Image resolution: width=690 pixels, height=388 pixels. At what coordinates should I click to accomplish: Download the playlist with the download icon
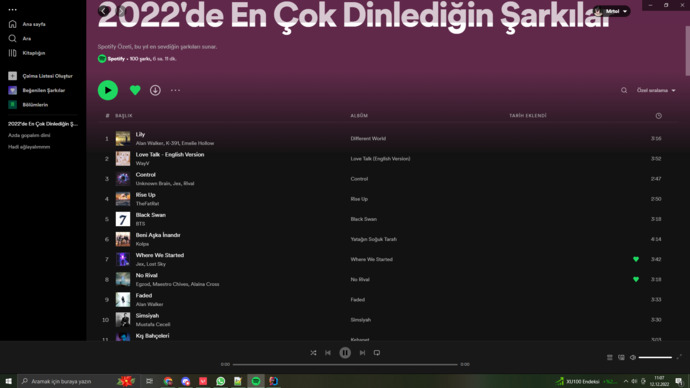(x=155, y=90)
